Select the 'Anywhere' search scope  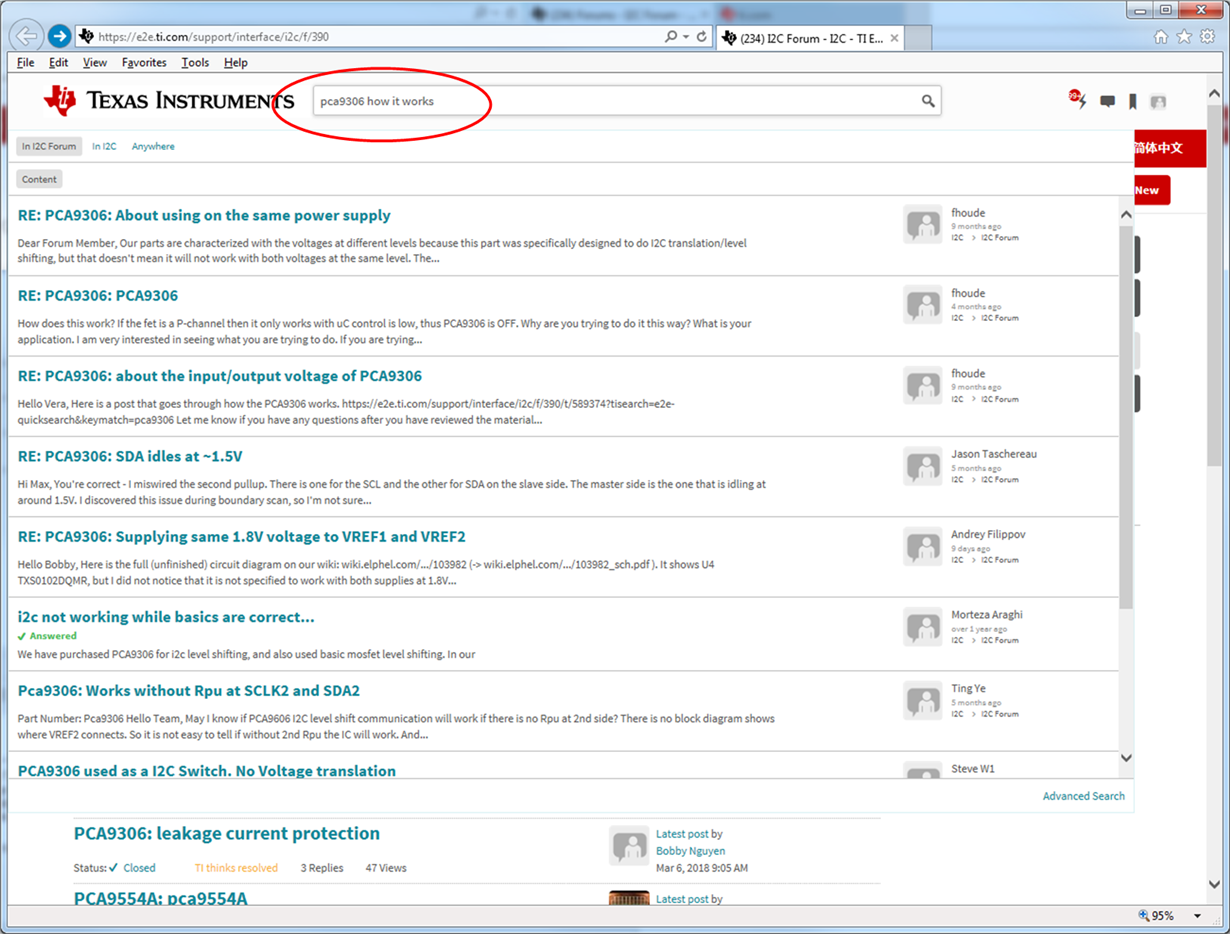153,146
